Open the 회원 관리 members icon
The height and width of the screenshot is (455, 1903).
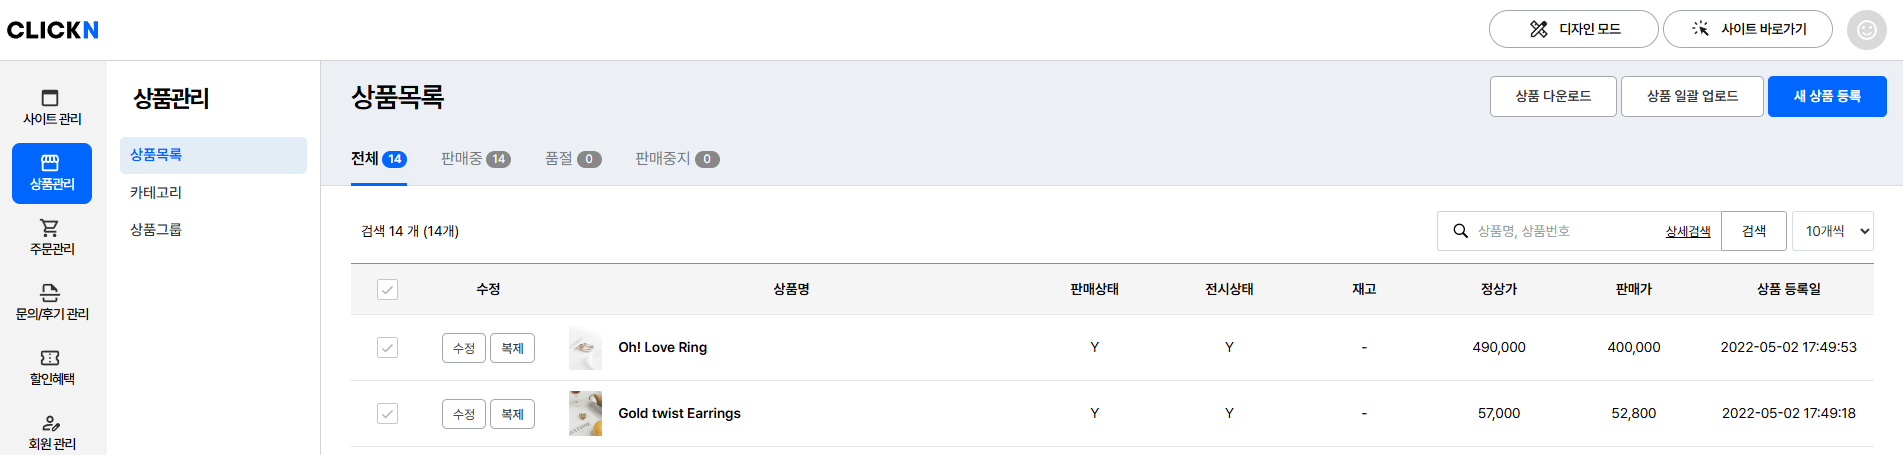pos(50,423)
